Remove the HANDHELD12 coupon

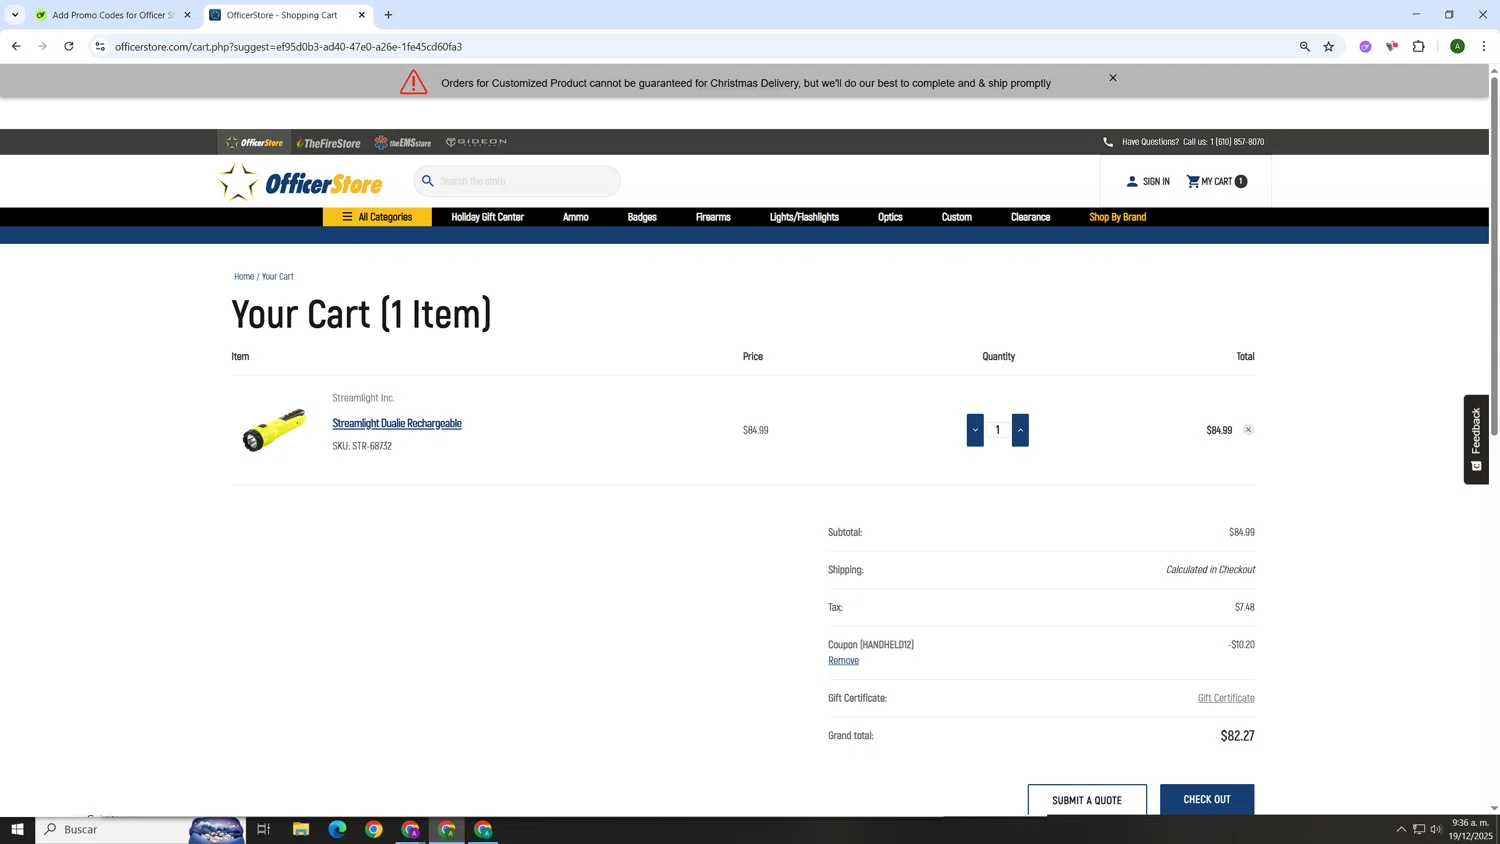843,660
